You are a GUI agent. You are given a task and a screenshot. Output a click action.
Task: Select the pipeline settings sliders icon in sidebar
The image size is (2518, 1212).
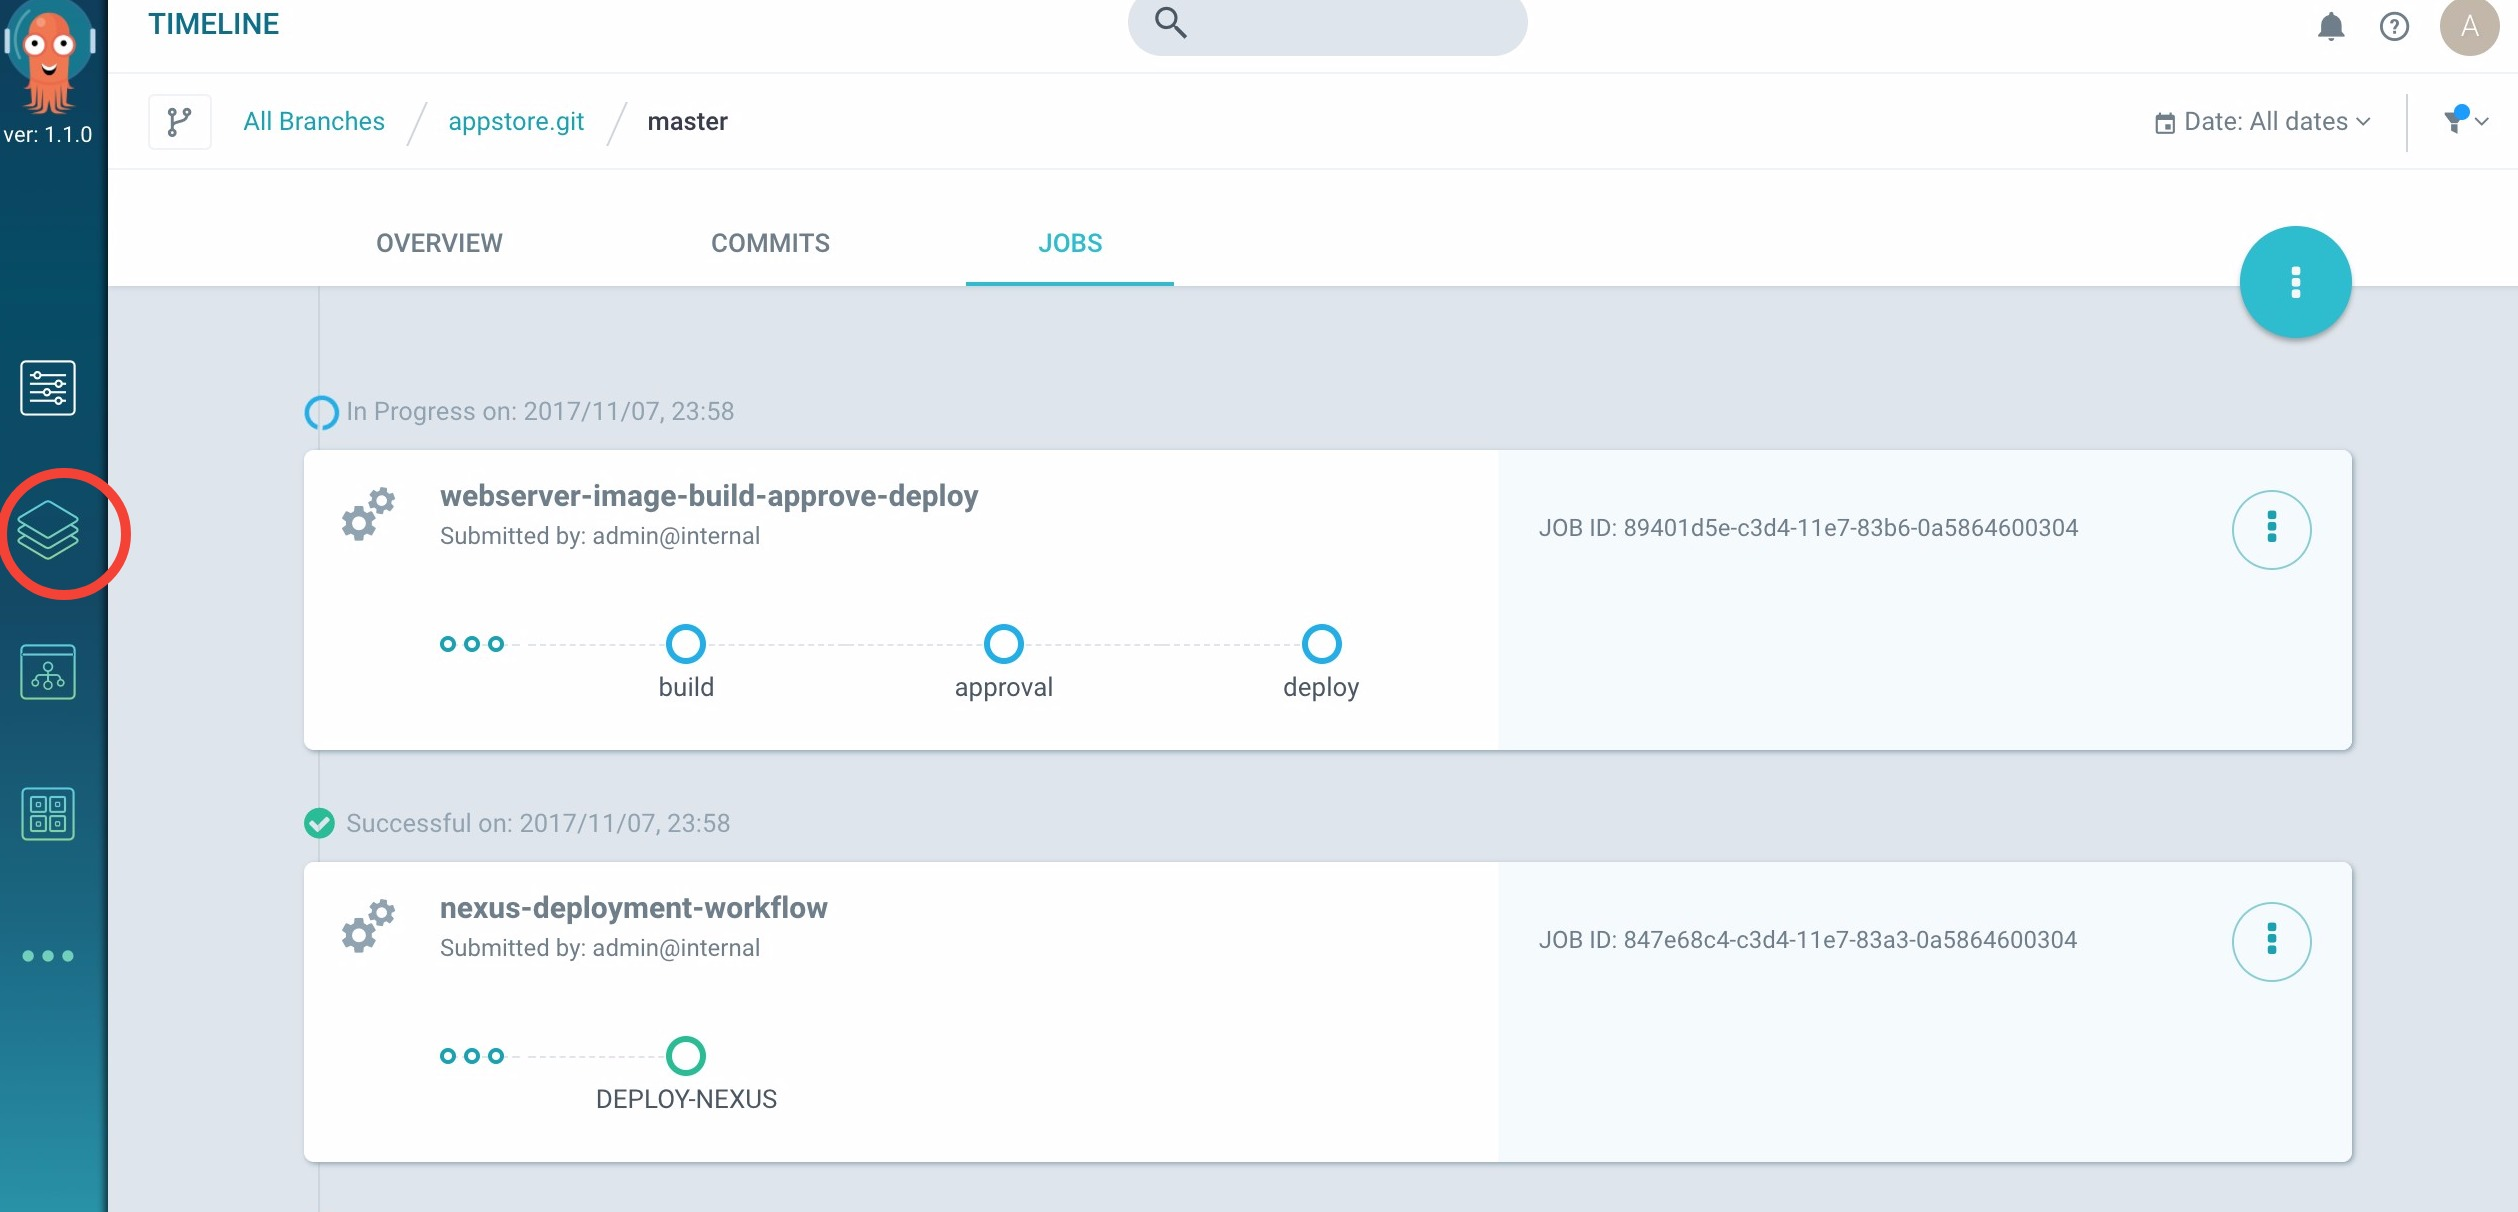[46, 388]
